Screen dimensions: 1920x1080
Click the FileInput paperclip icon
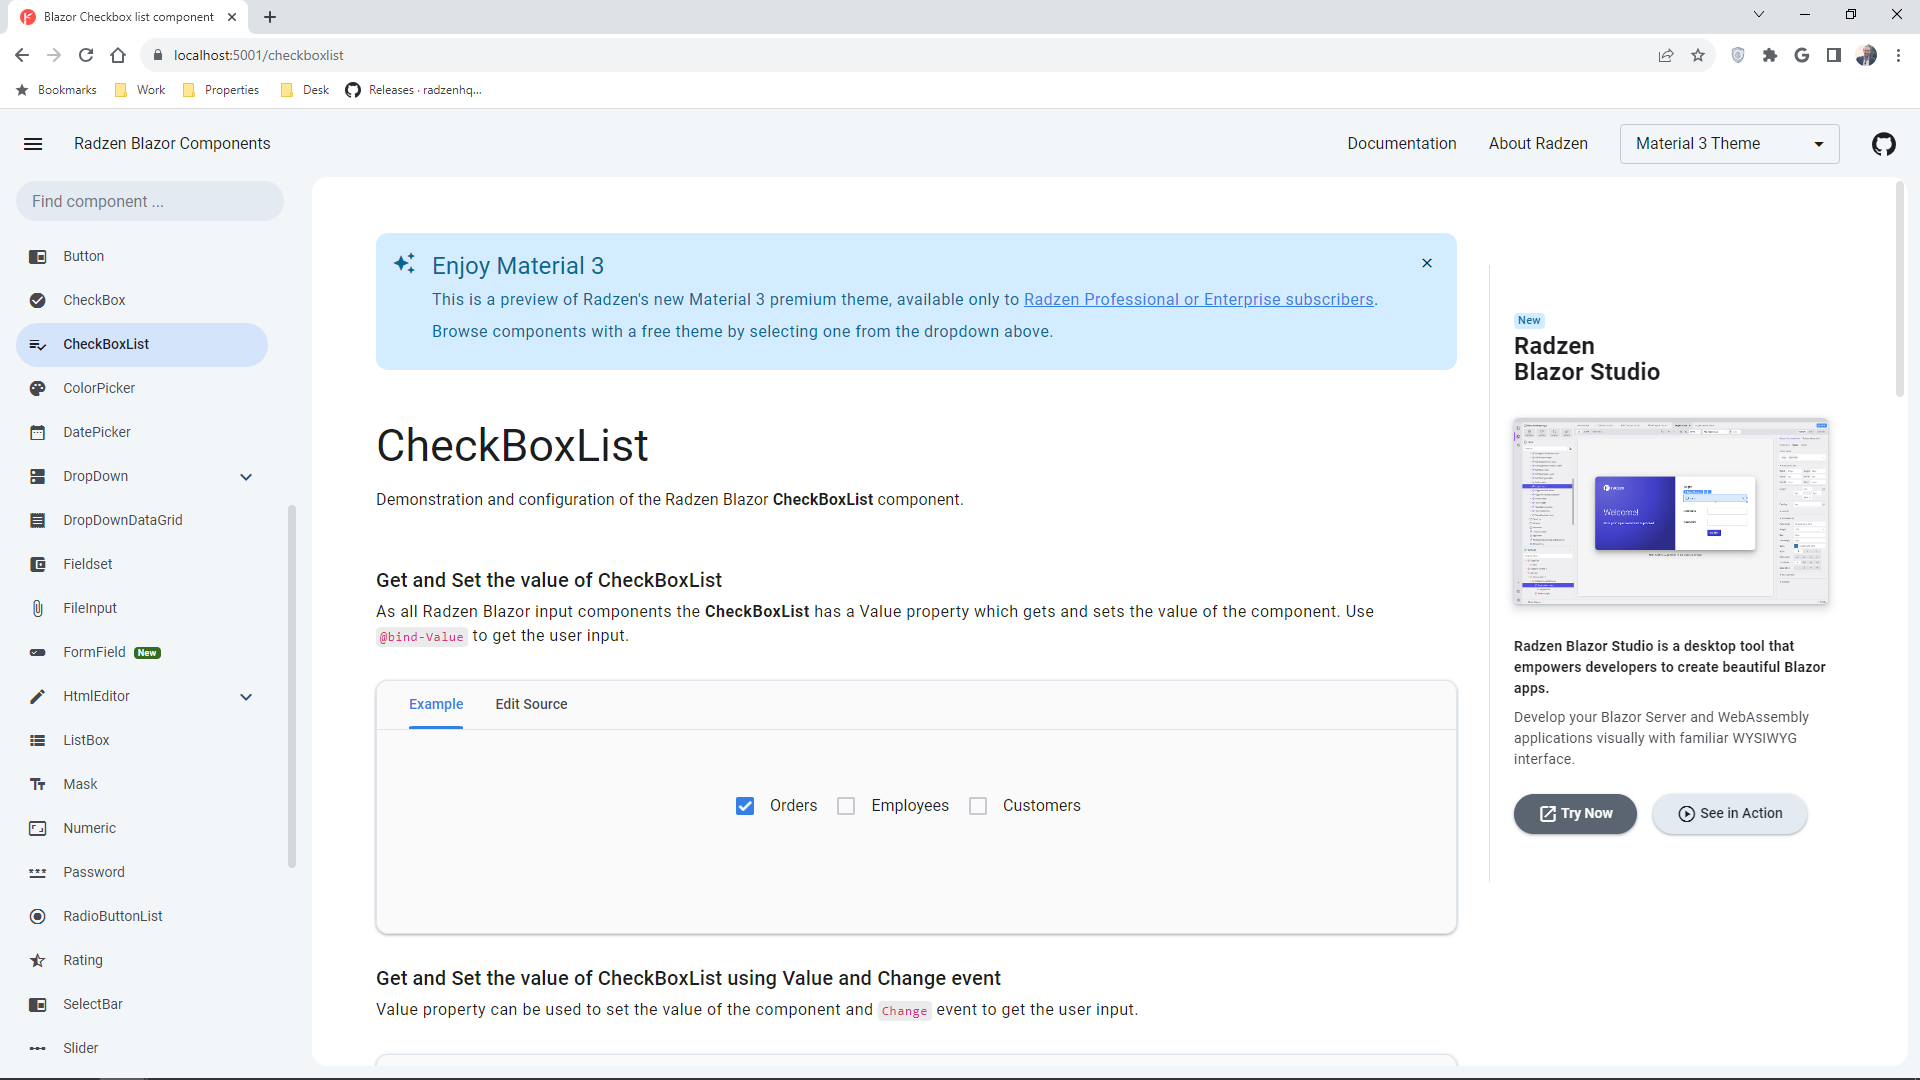click(38, 608)
